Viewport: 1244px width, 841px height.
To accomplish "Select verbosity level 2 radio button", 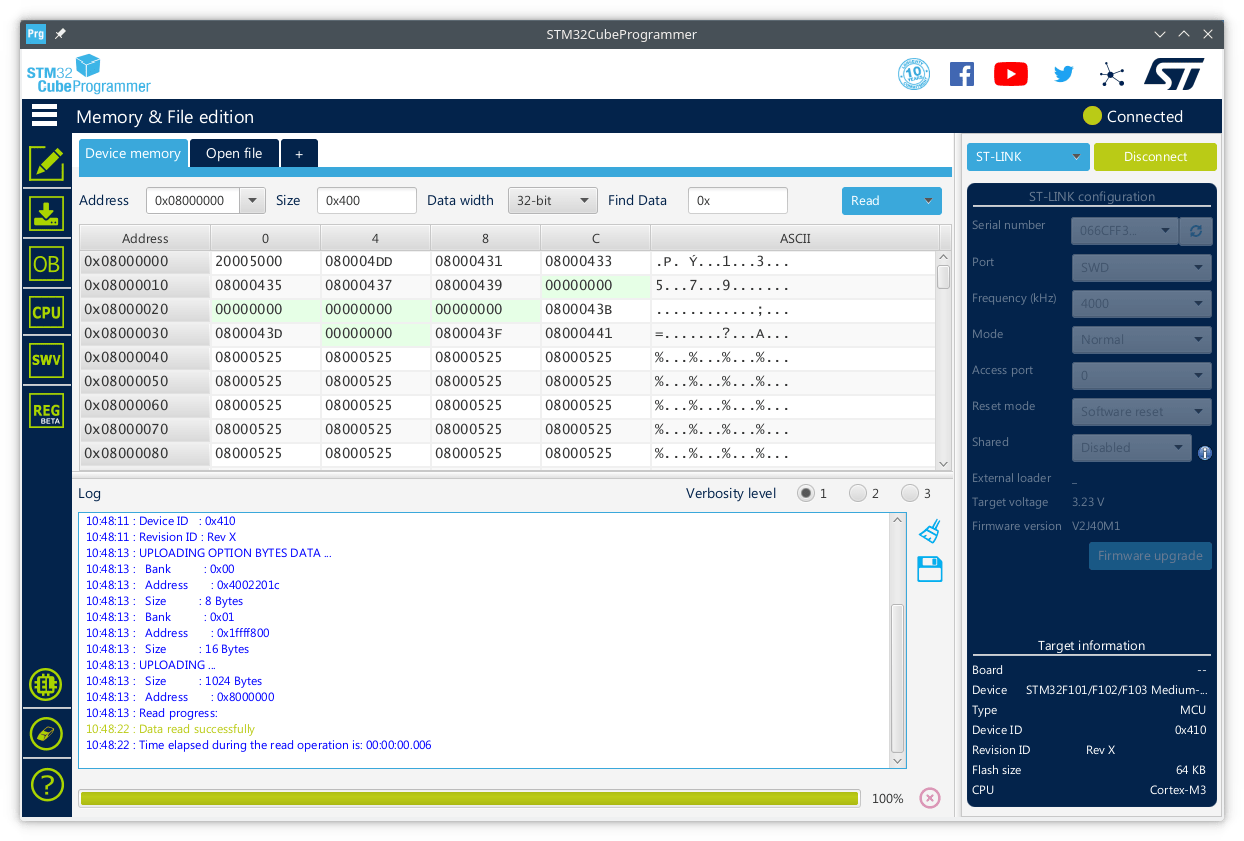I will [858, 493].
